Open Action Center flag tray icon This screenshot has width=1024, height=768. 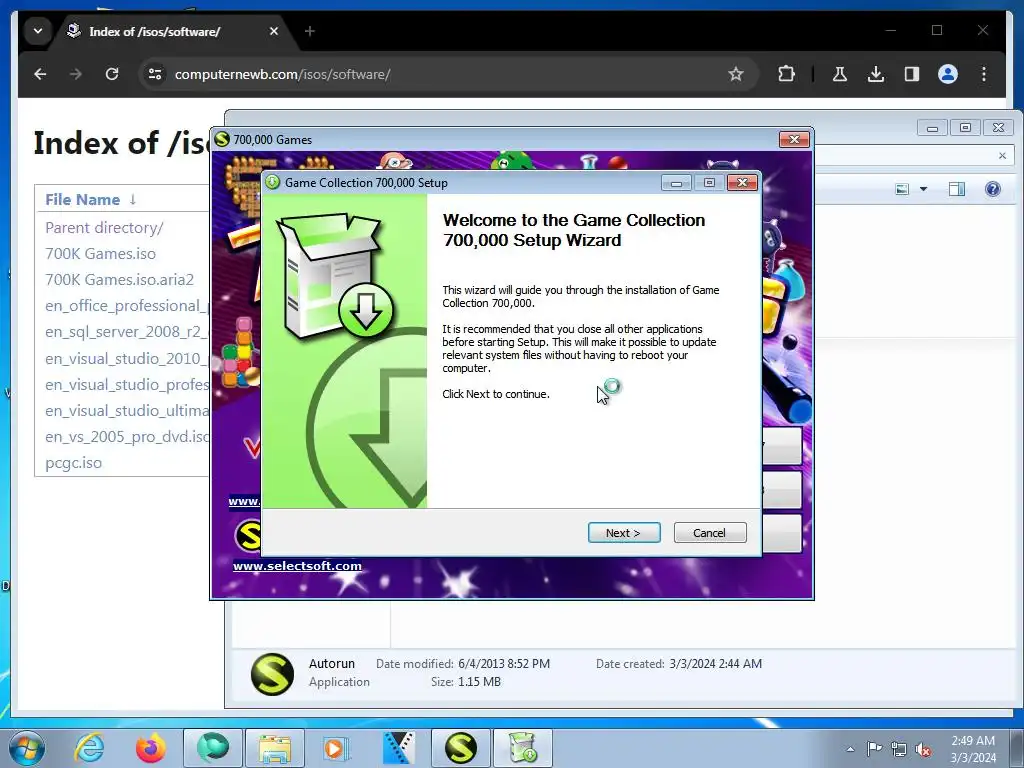(x=874, y=749)
